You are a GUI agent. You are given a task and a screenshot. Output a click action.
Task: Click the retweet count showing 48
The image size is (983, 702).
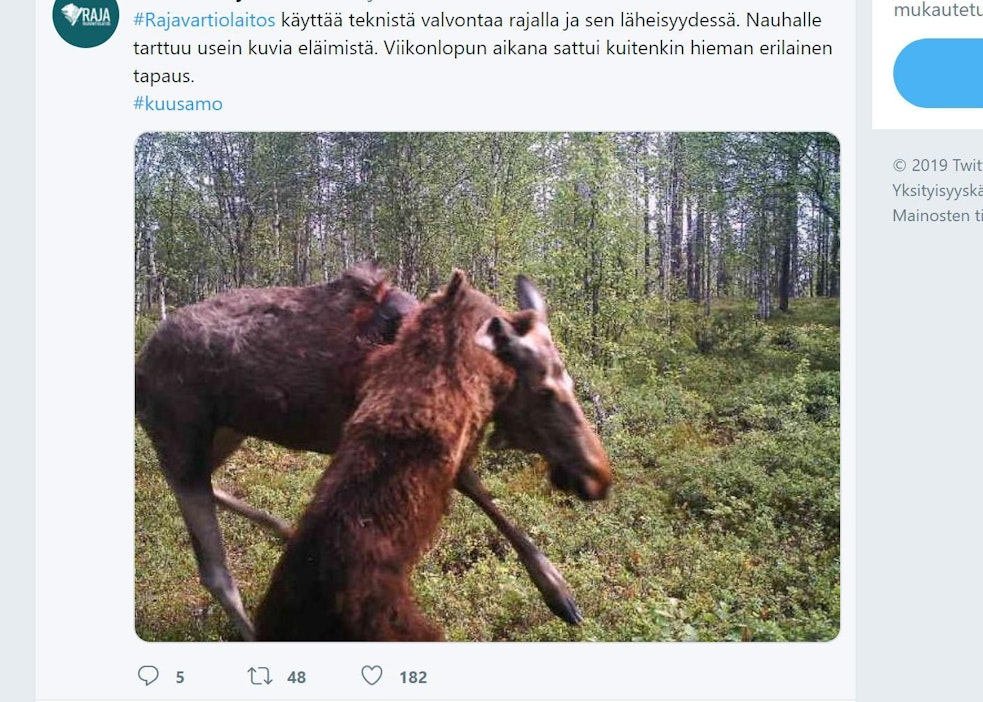[295, 675]
